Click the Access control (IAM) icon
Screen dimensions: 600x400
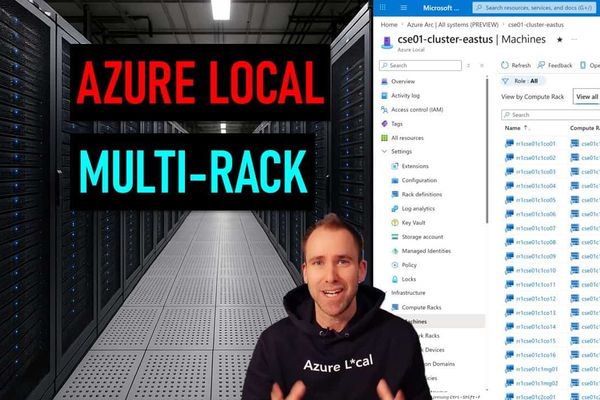(x=385, y=110)
